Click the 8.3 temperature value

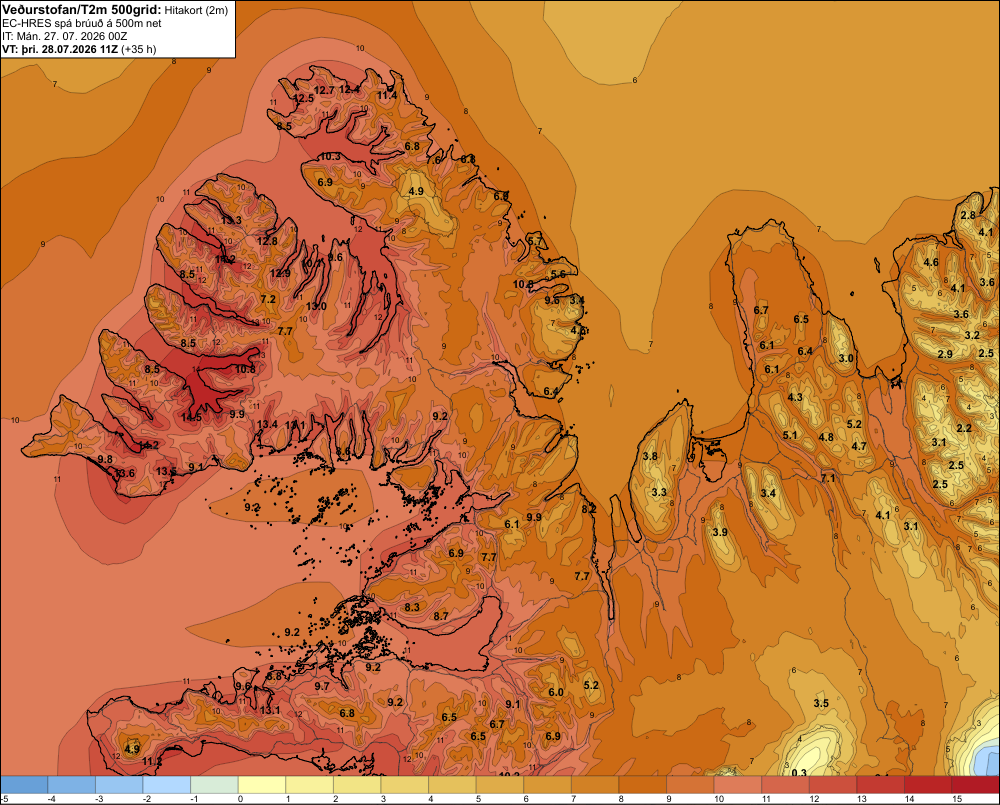point(412,607)
